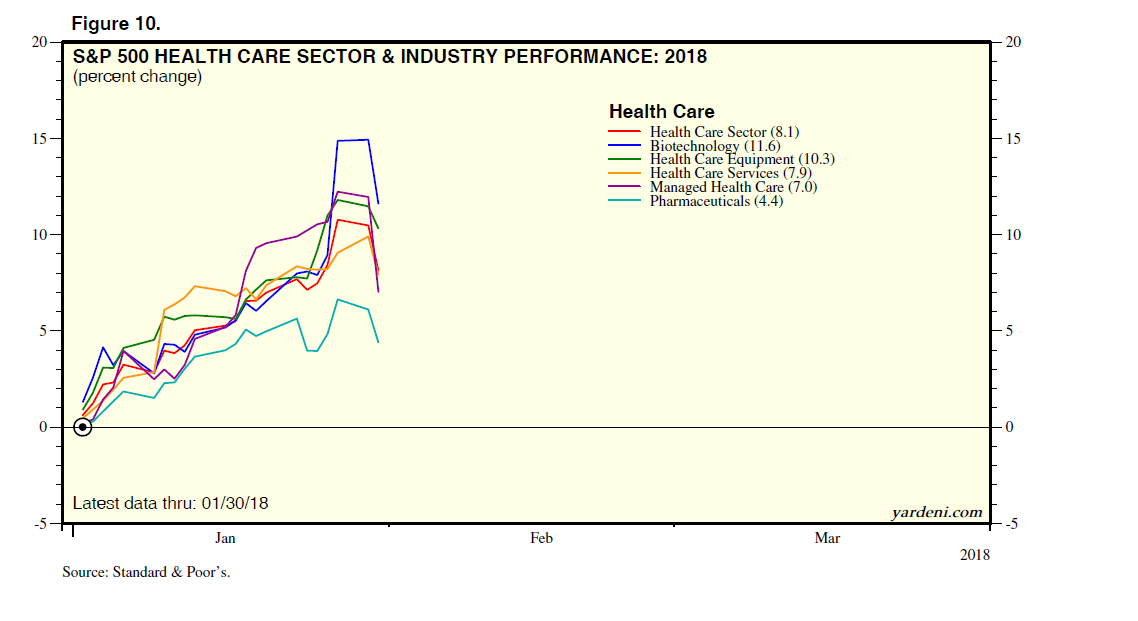
Task: Click the chart title starting with S&P 500
Action: click(x=390, y=57)
